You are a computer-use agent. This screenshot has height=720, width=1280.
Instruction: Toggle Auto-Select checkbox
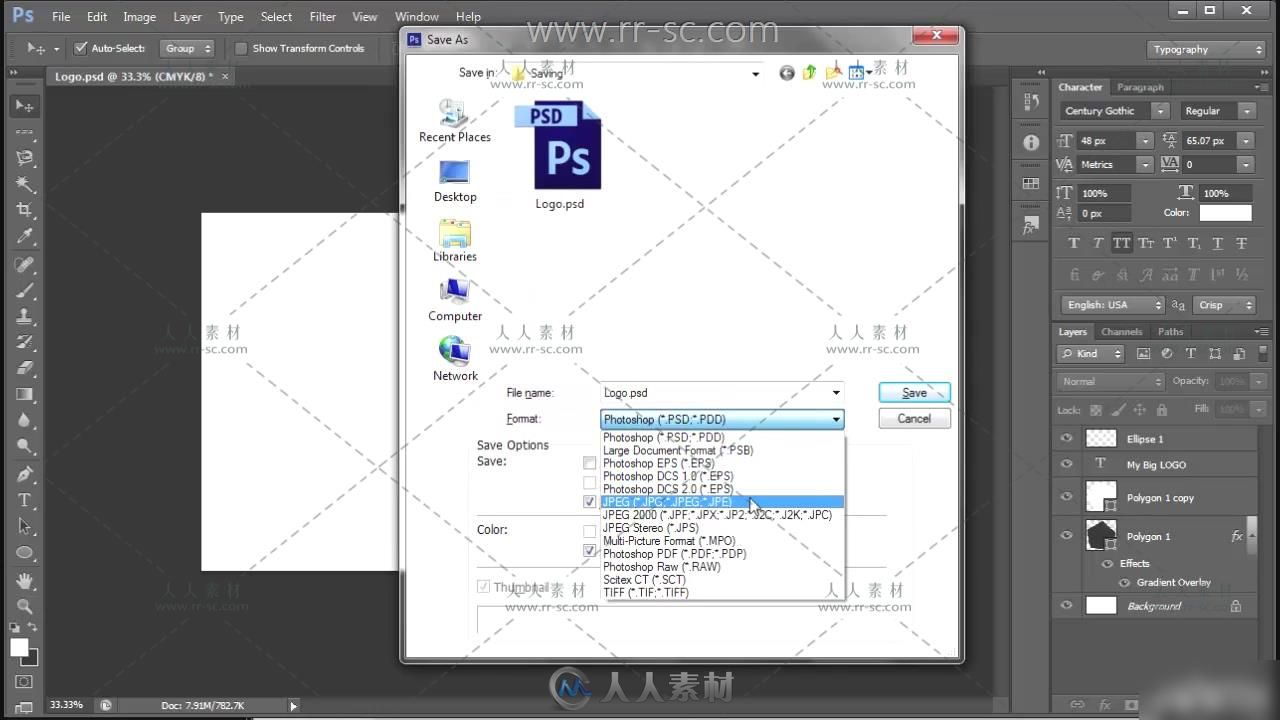pos(81,48)
